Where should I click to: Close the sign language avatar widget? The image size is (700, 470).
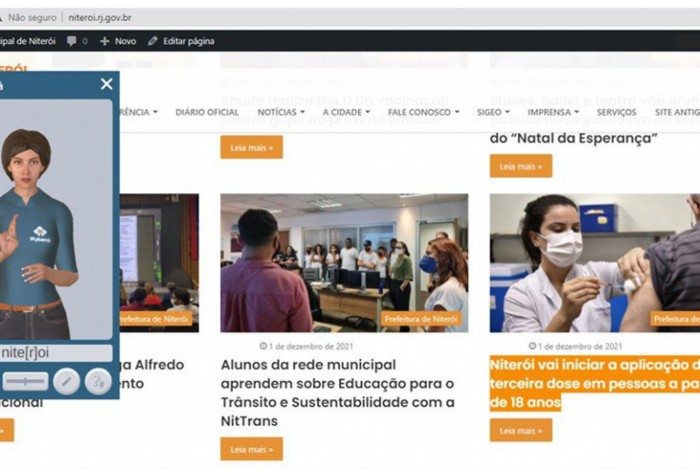click(107, 83)
